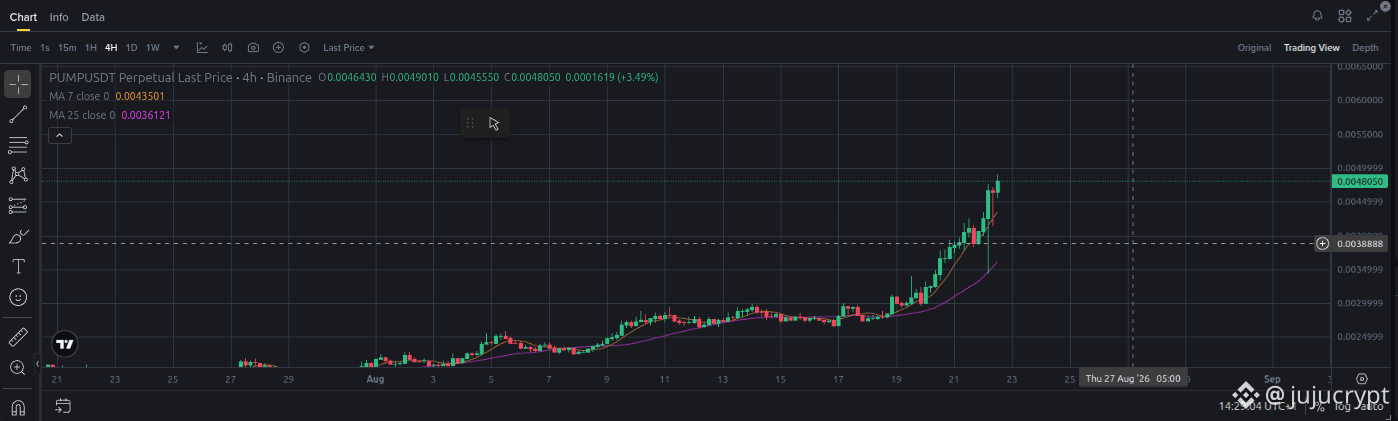Screen dimensions: 1398x421
Task: Click the TradingView logo badge
Action: coord(65,344)
